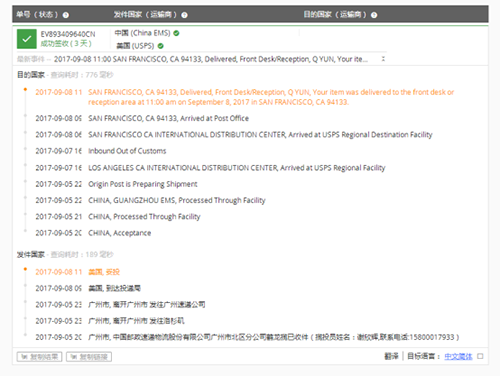This screenshot has height=376, width=500.
Task: Toggle the translation checkbox beside 中文简体
Action: click(480, 356)
